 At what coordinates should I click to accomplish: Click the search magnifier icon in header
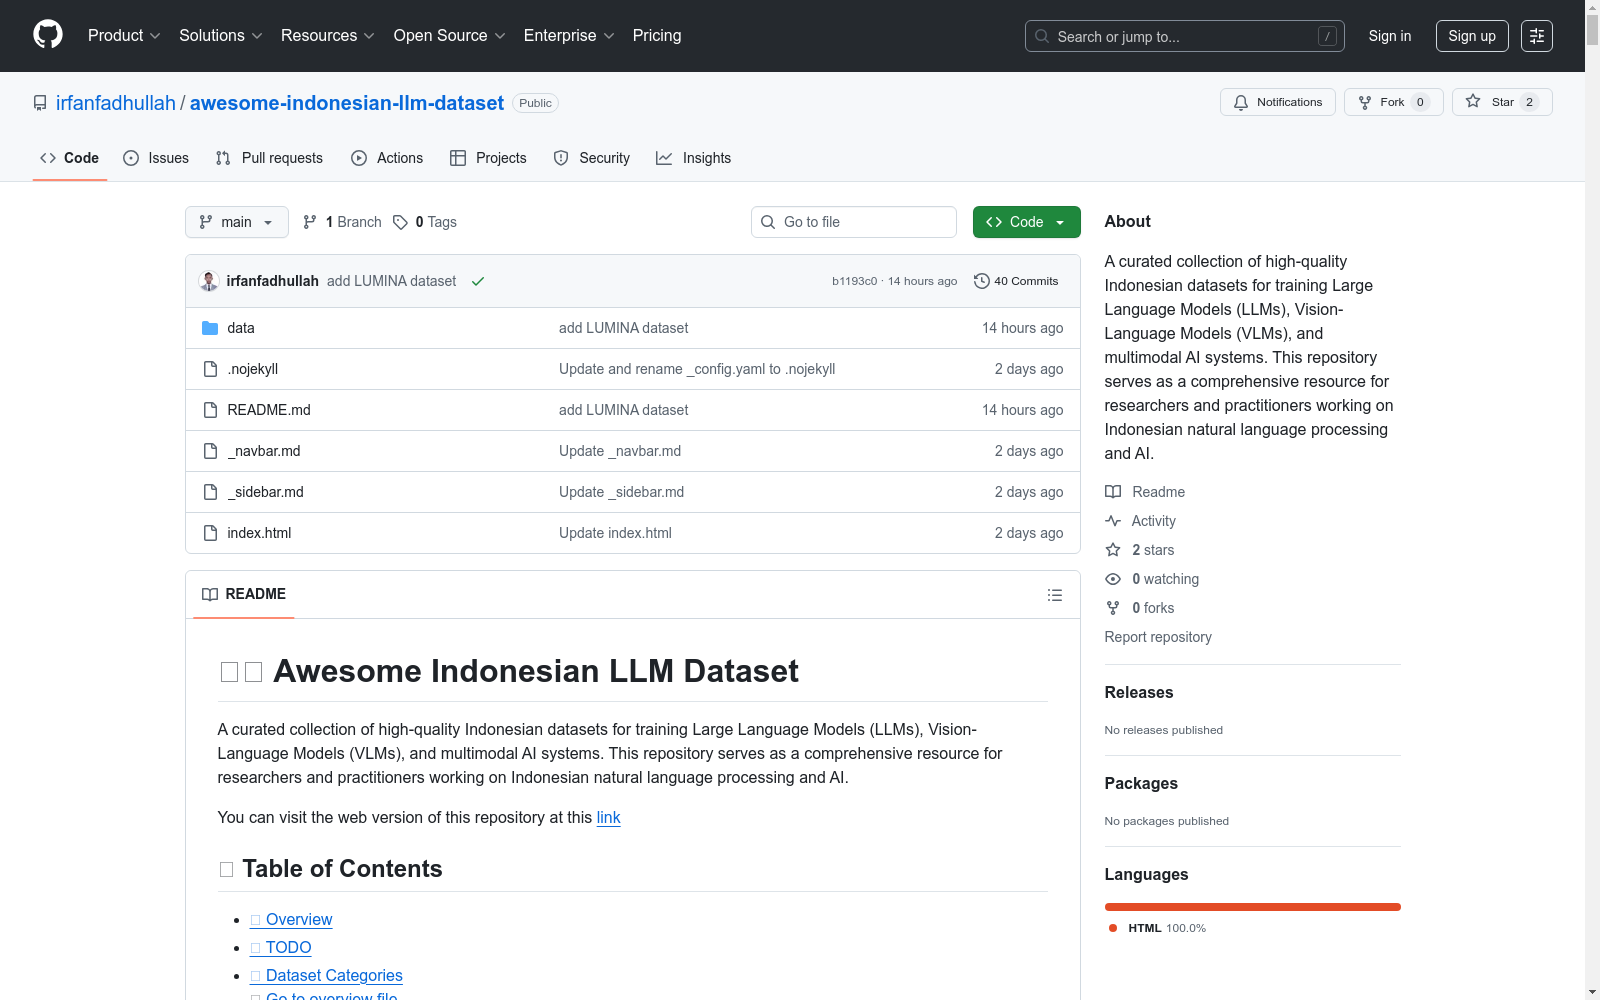pyautogui.click(x=1042, y=36)
